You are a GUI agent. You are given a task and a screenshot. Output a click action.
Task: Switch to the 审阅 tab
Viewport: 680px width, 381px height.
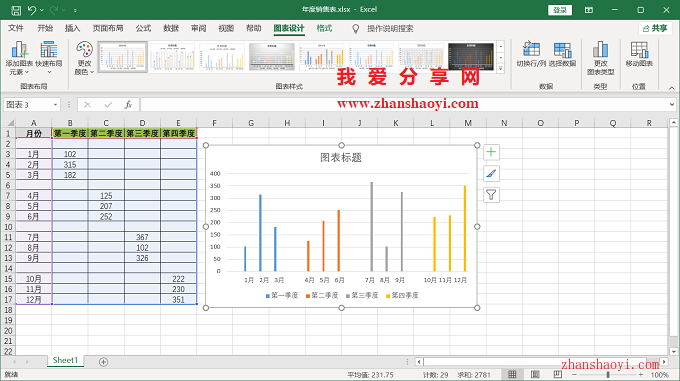(x=199, y=28)
